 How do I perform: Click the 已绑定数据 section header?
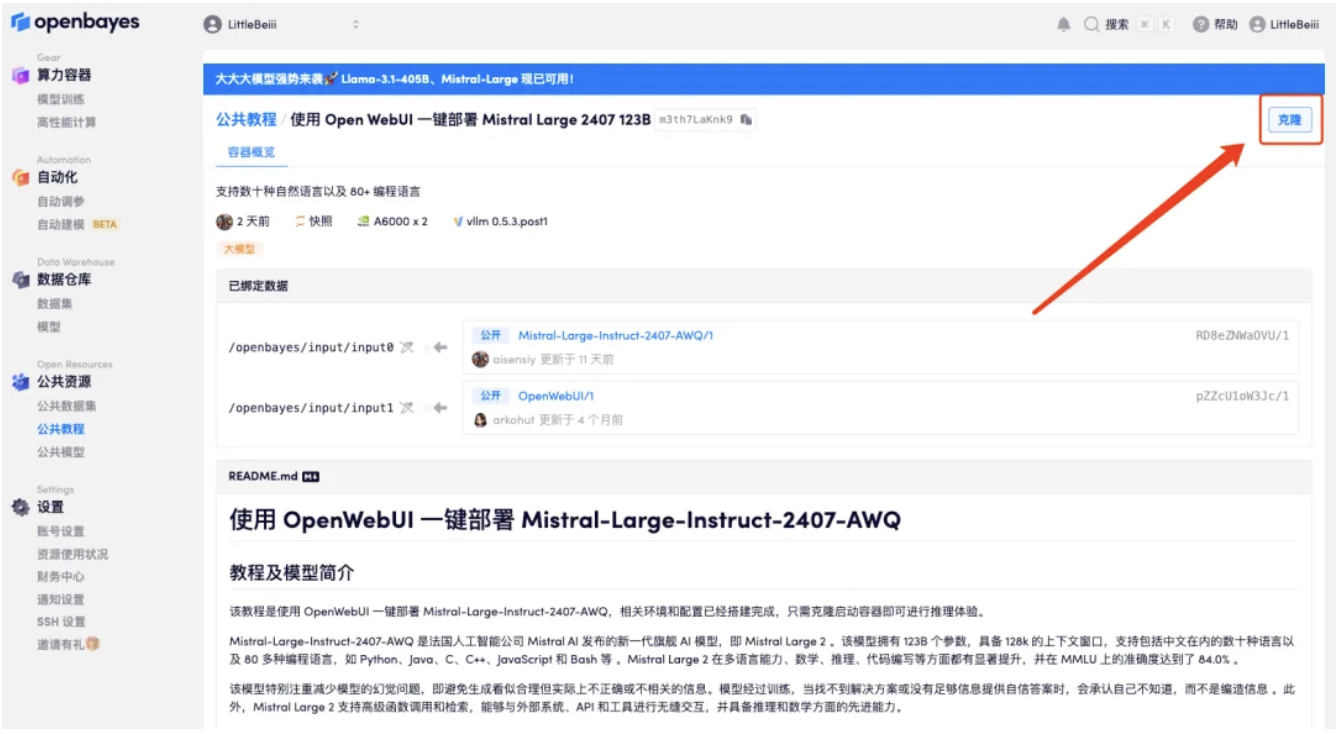(x=764, y=286)
